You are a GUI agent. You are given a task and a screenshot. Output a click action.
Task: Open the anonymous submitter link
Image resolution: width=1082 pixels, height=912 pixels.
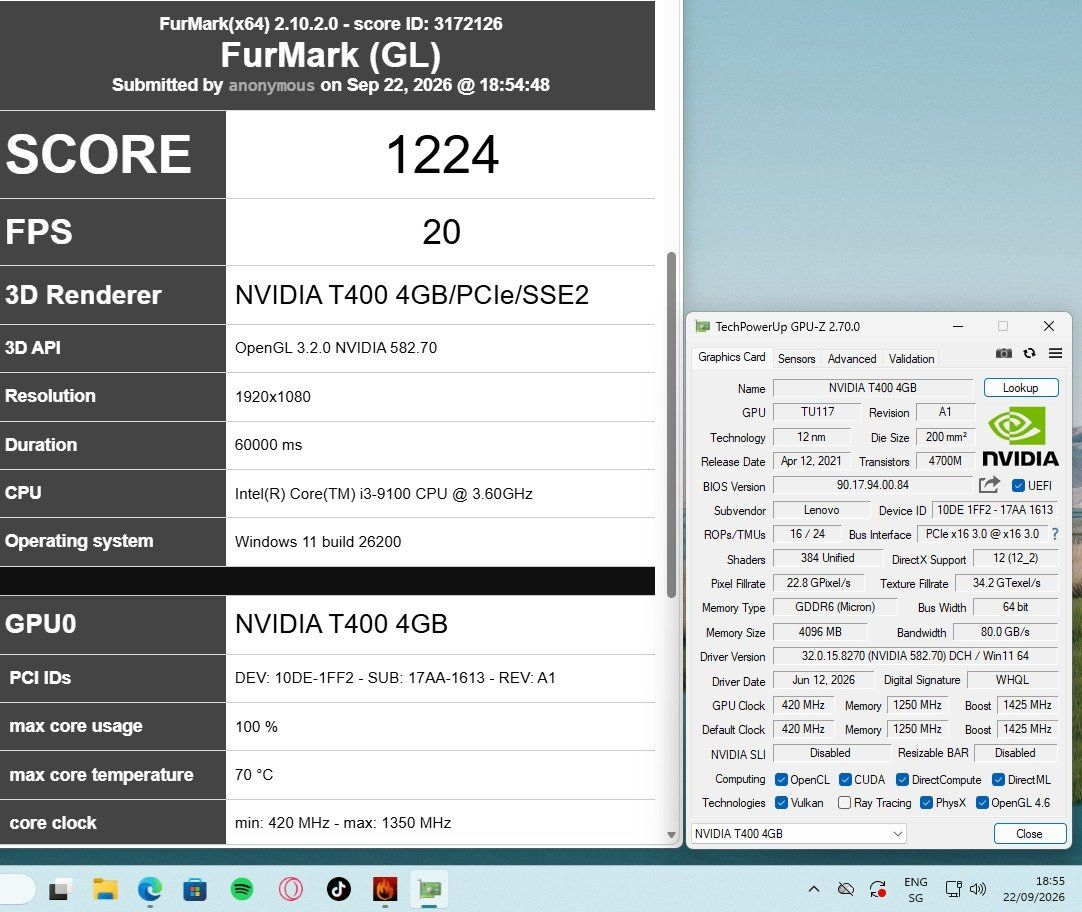coord(271,86)
